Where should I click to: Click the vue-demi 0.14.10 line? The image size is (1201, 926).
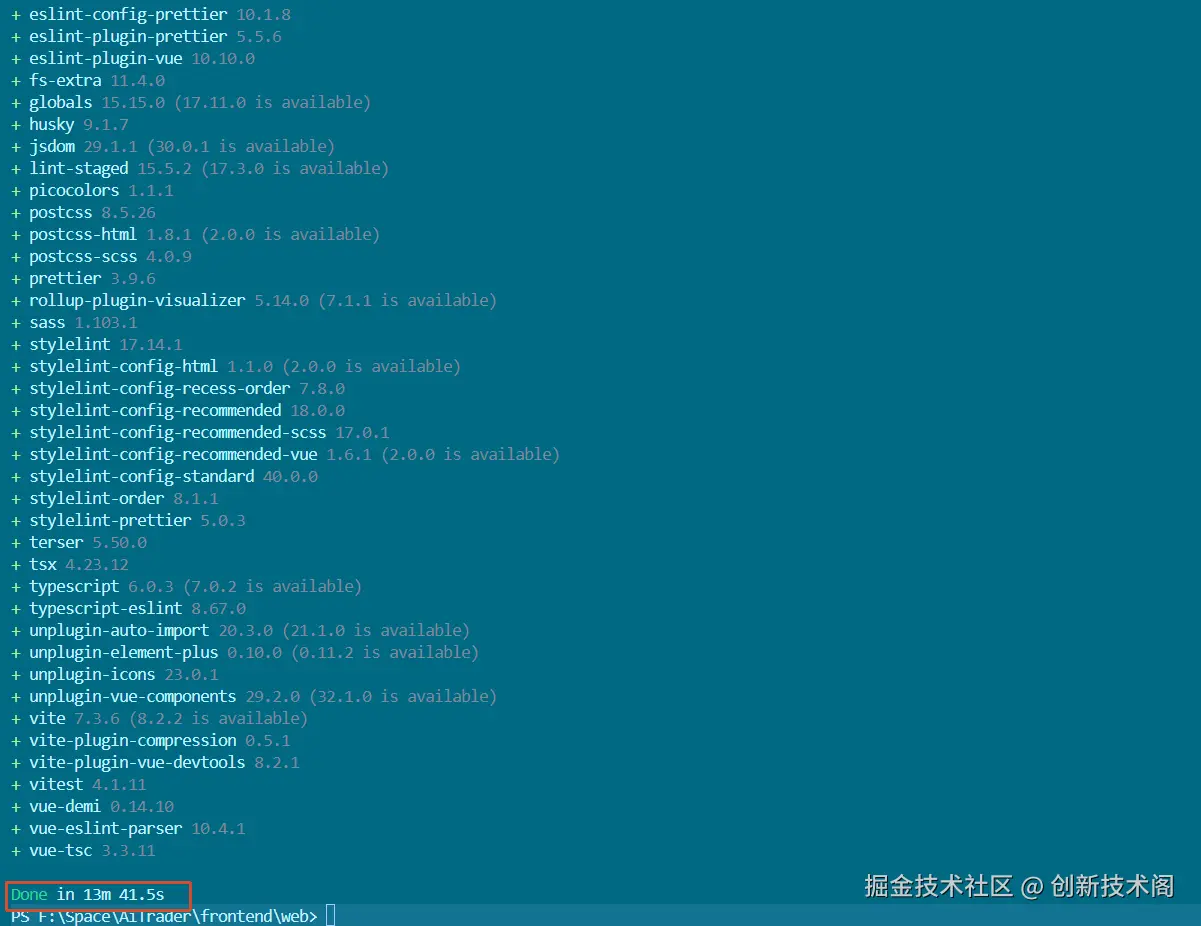pyautogui.click(x=92, y=807)
